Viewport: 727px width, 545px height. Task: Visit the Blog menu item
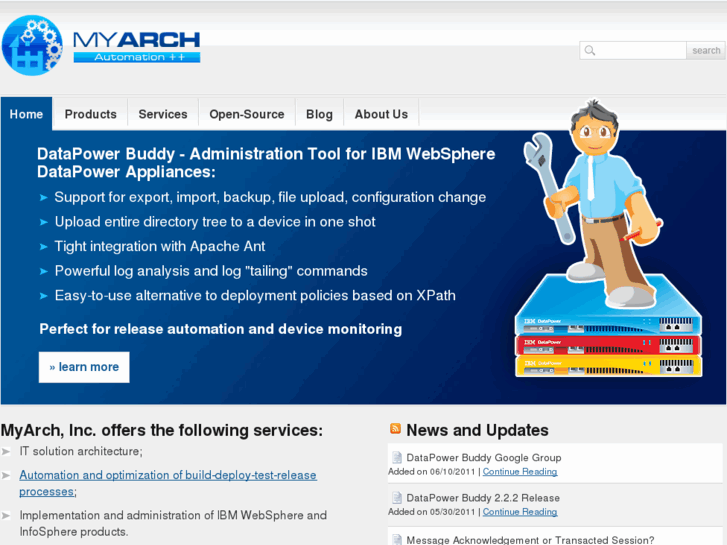(319, 114)
